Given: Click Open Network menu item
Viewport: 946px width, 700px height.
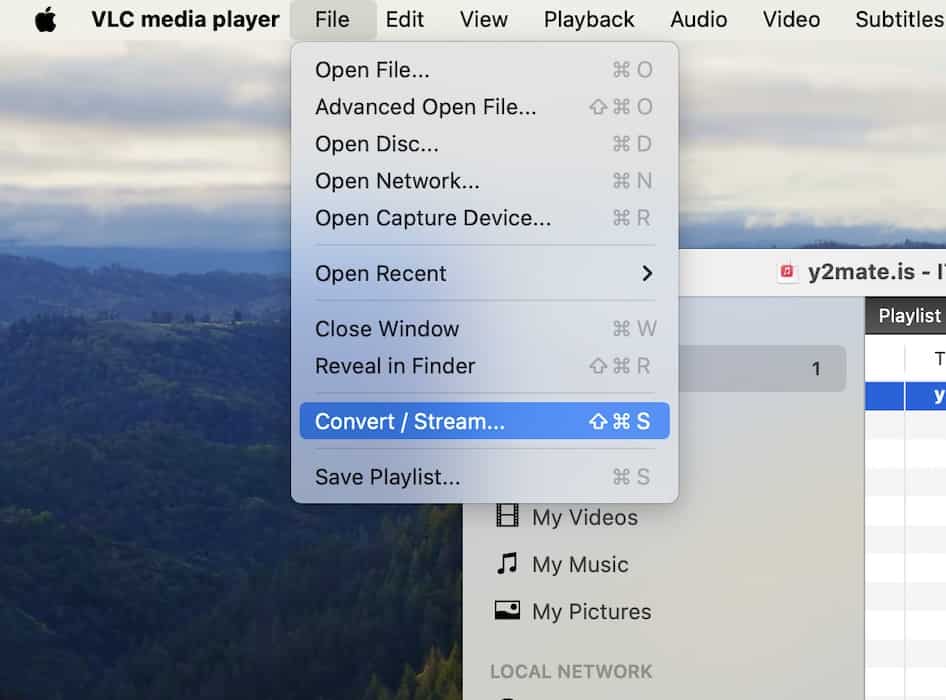Looking at the screenshot, I should coord(397,181).
